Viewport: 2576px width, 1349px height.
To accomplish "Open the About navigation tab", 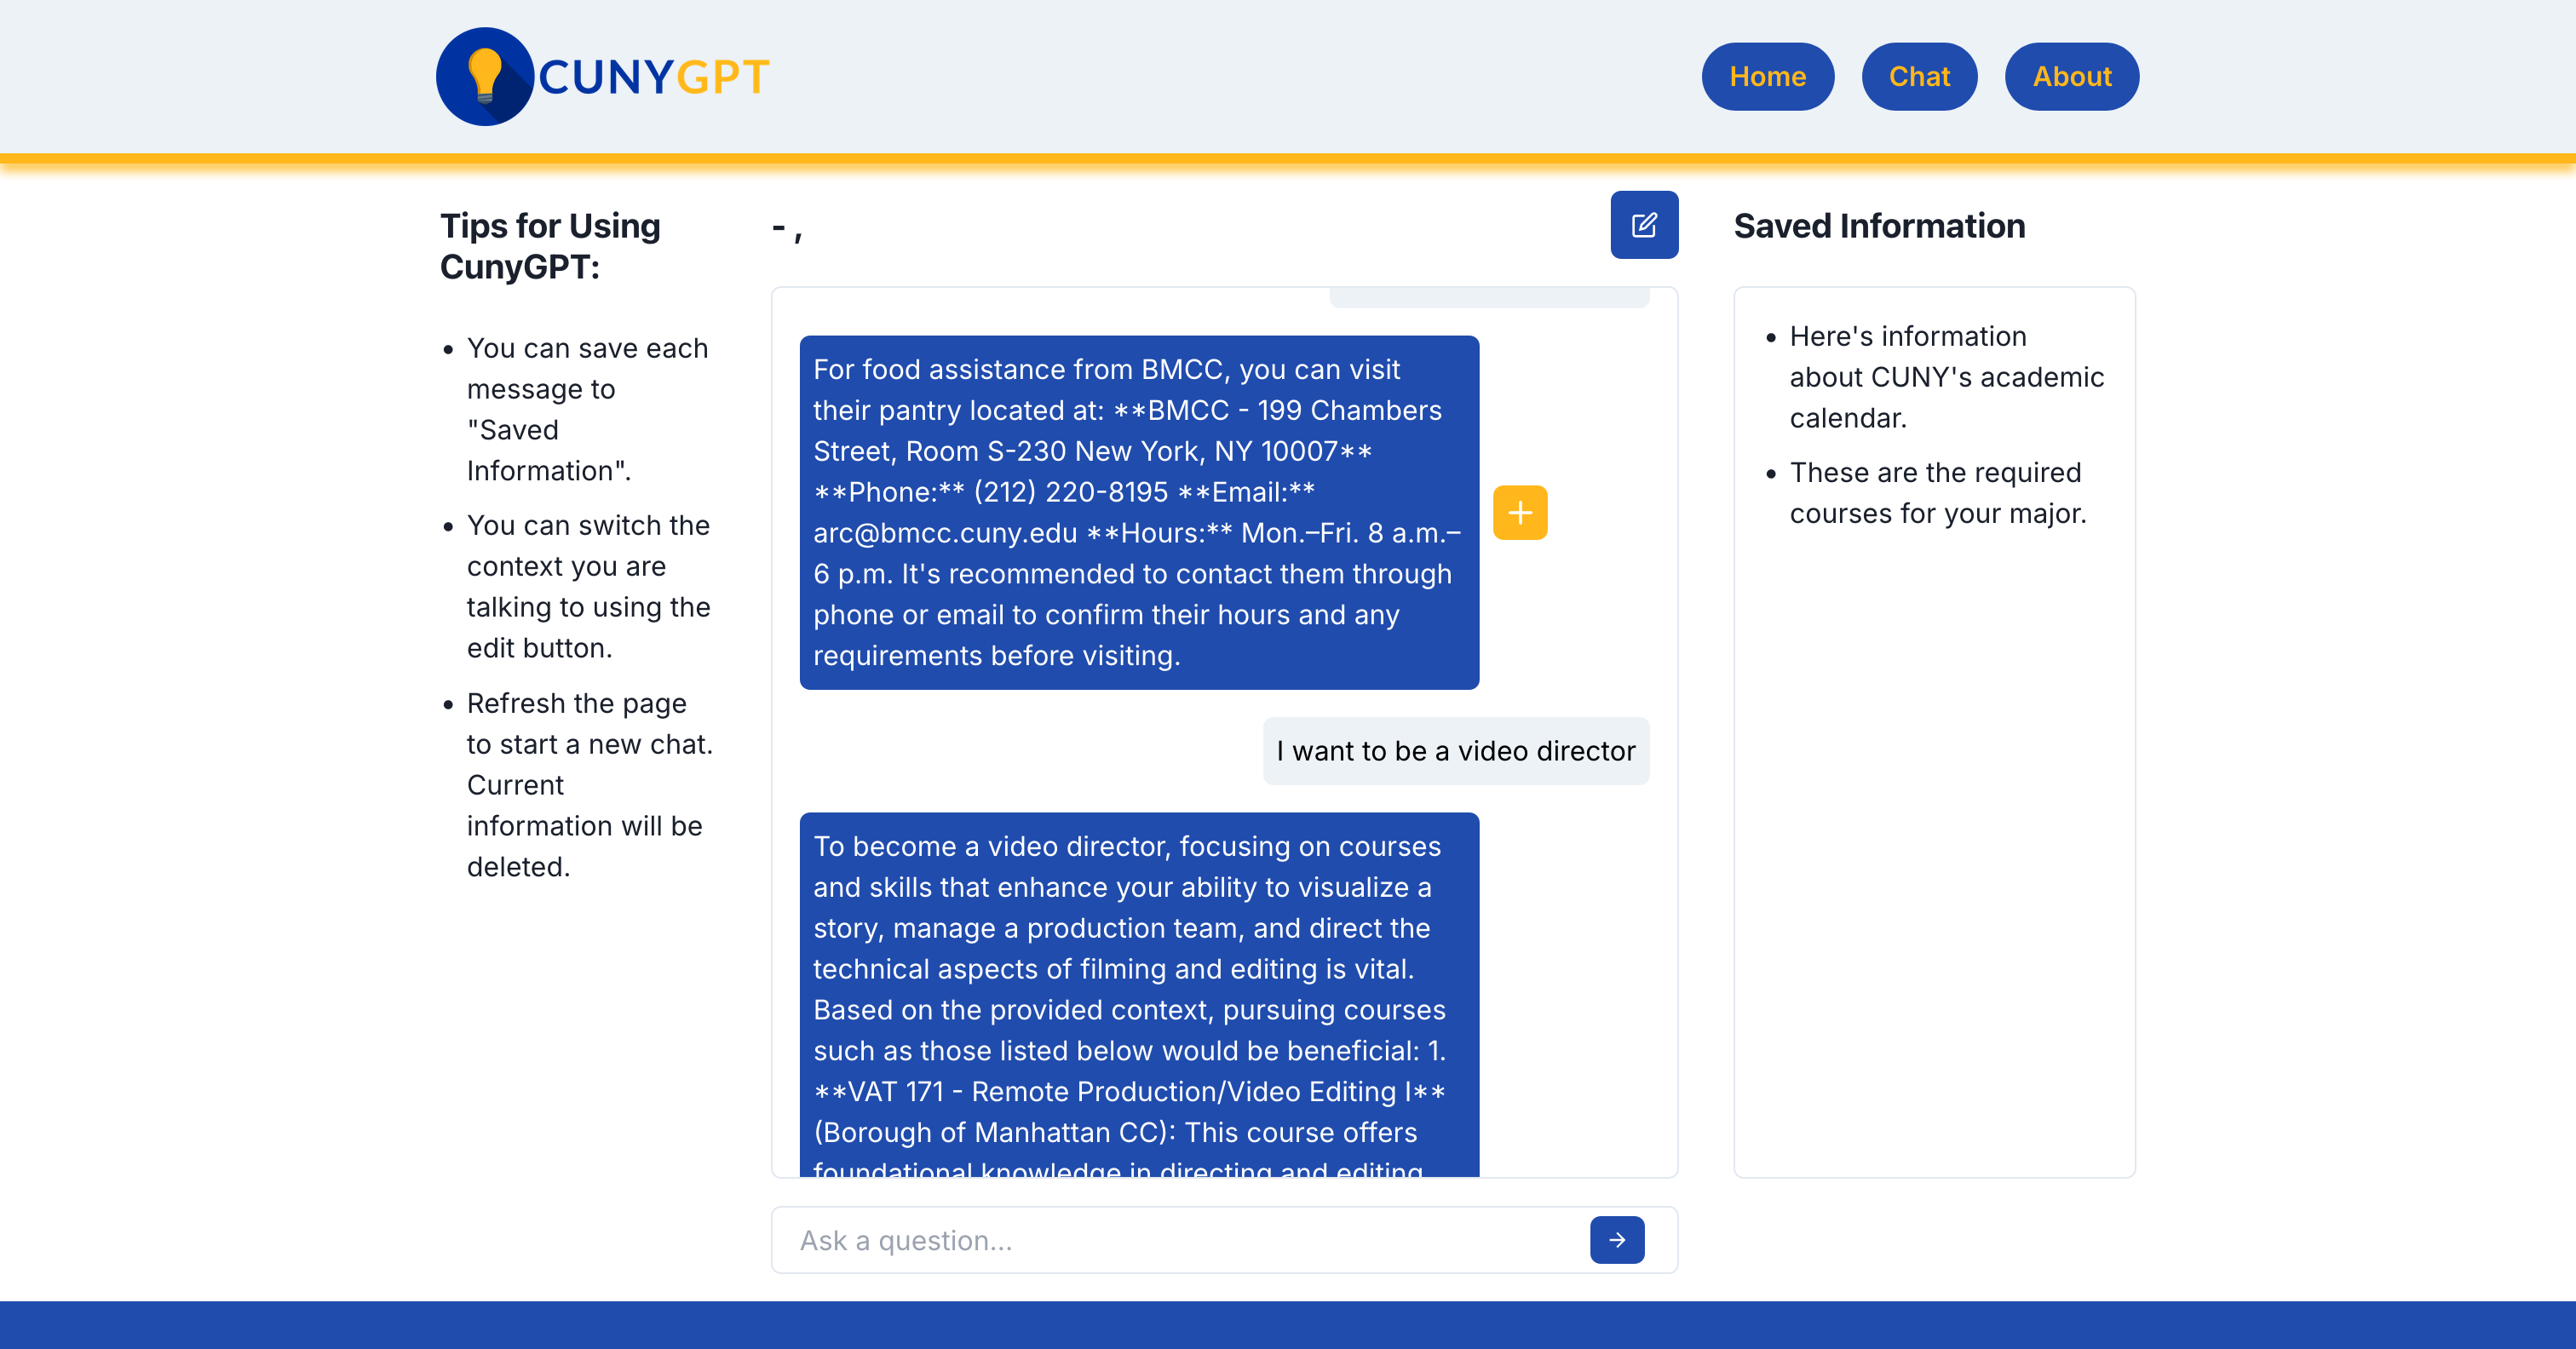I will click(2071, 77).
